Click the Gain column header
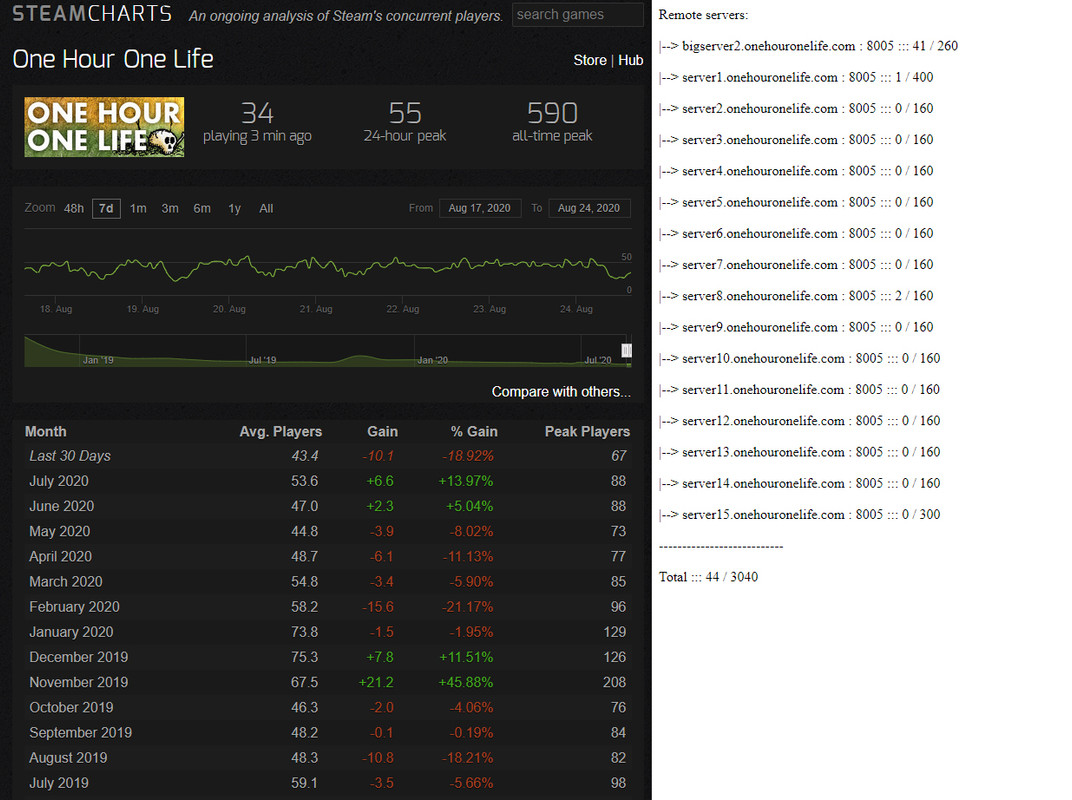This screenshot has height=800, width=1072. click(x=382, y=431)
